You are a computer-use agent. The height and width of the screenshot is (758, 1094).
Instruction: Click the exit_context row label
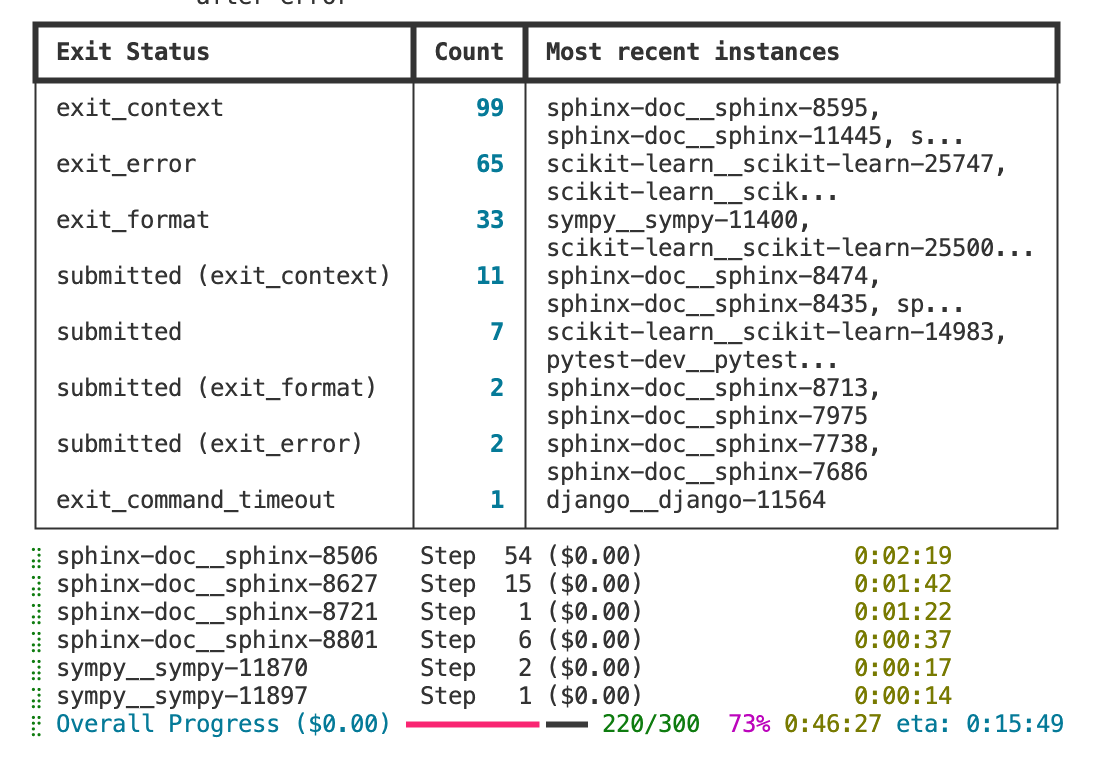point(140,108)
